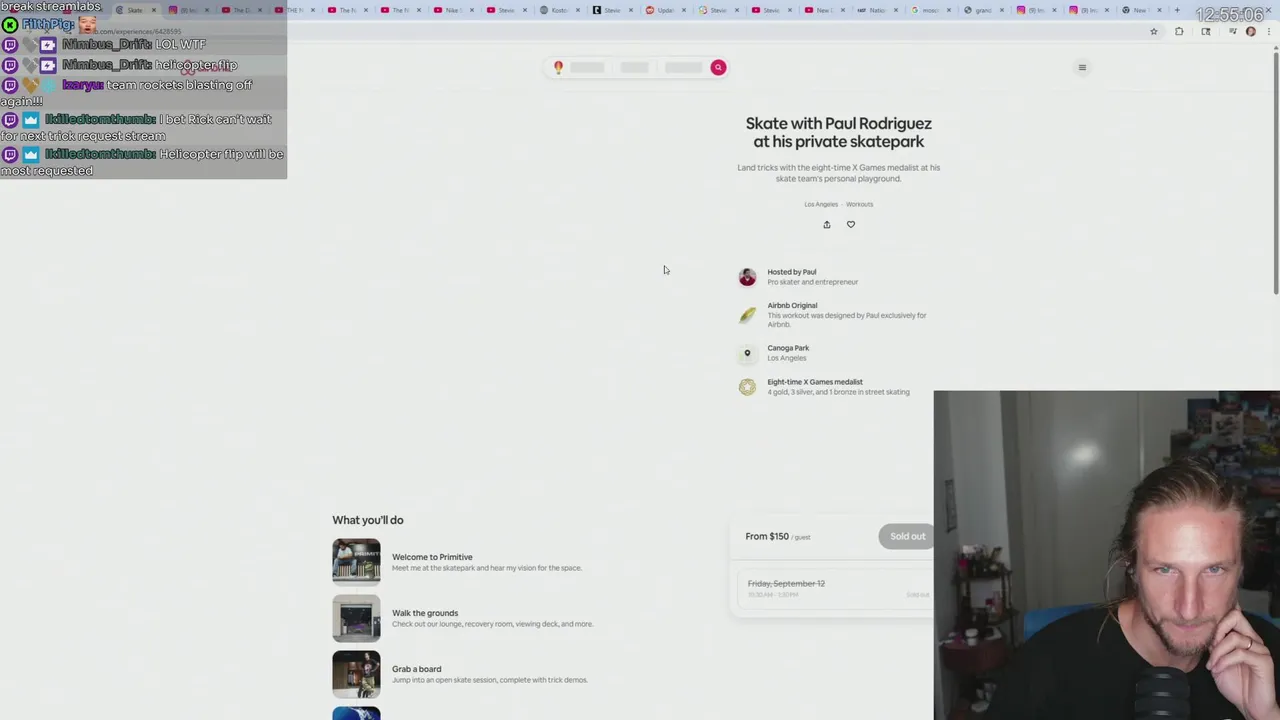
Task: Click the hot-air balloon Experiences icon
Action: [x=558, y=67]
